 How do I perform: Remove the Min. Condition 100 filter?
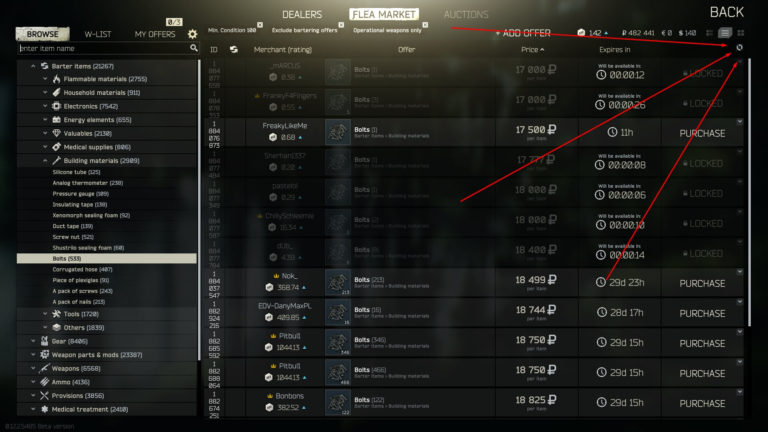click(260, 24)
